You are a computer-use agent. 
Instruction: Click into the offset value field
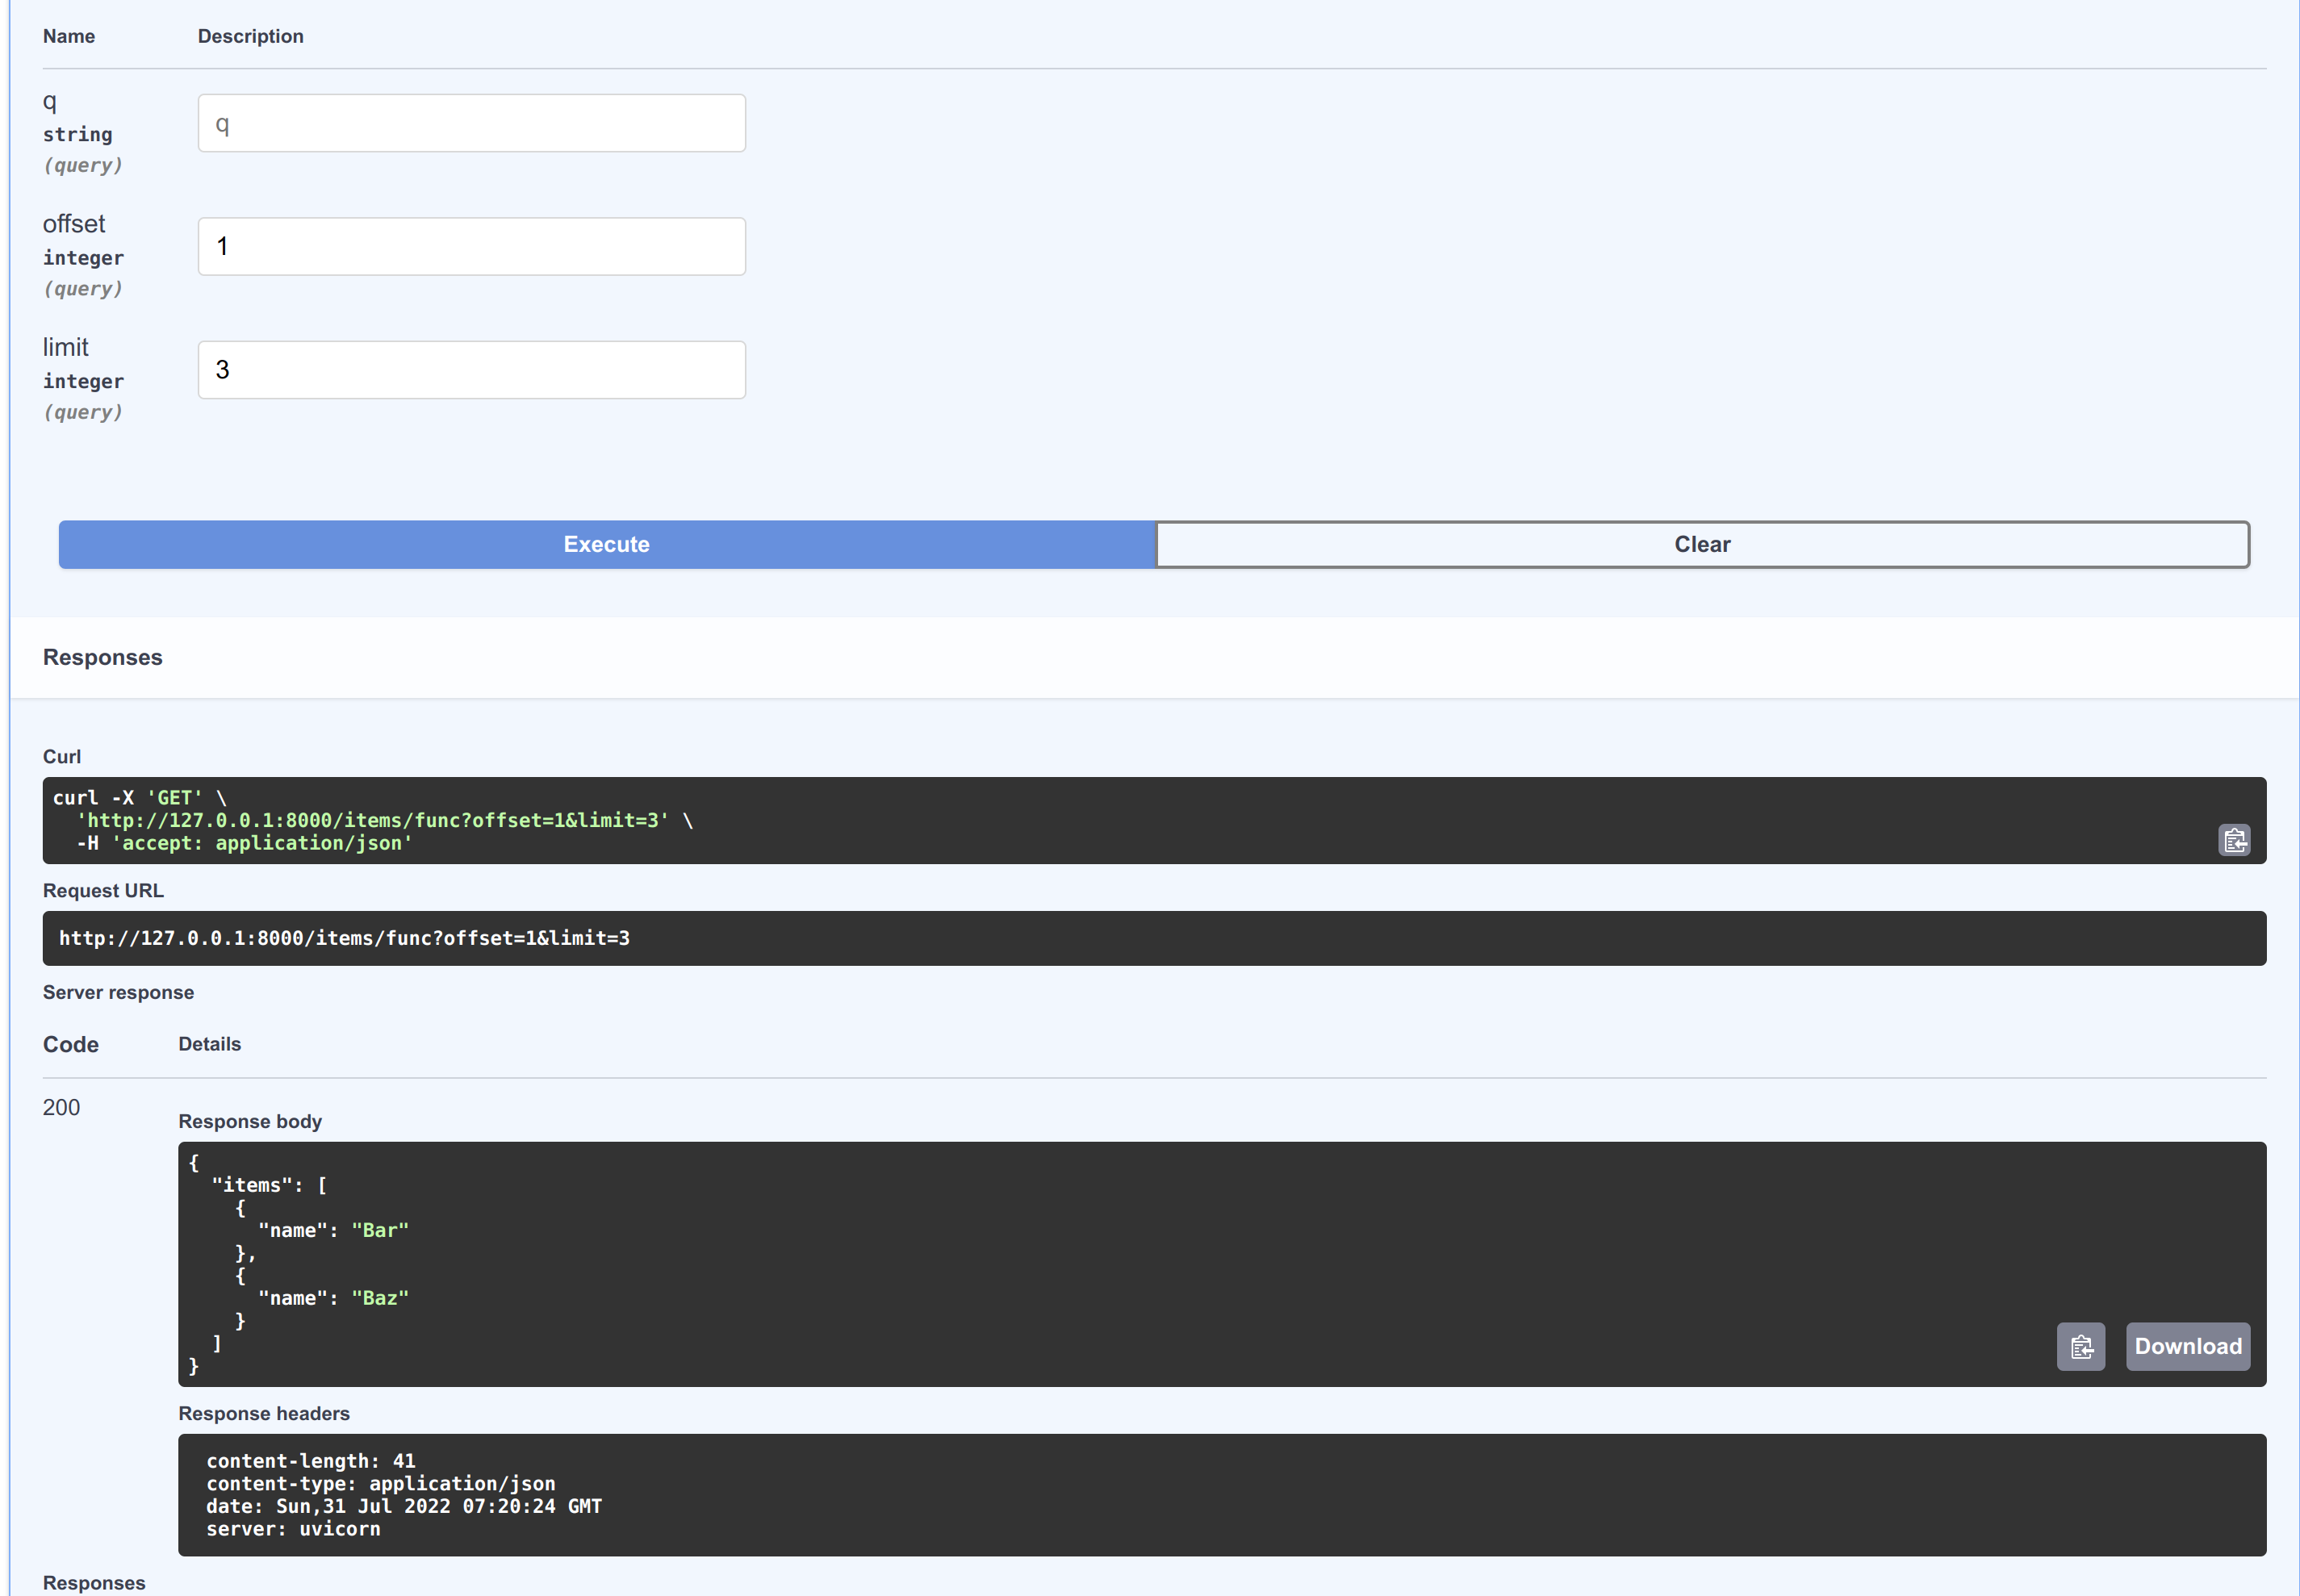[x=471, y=247]
